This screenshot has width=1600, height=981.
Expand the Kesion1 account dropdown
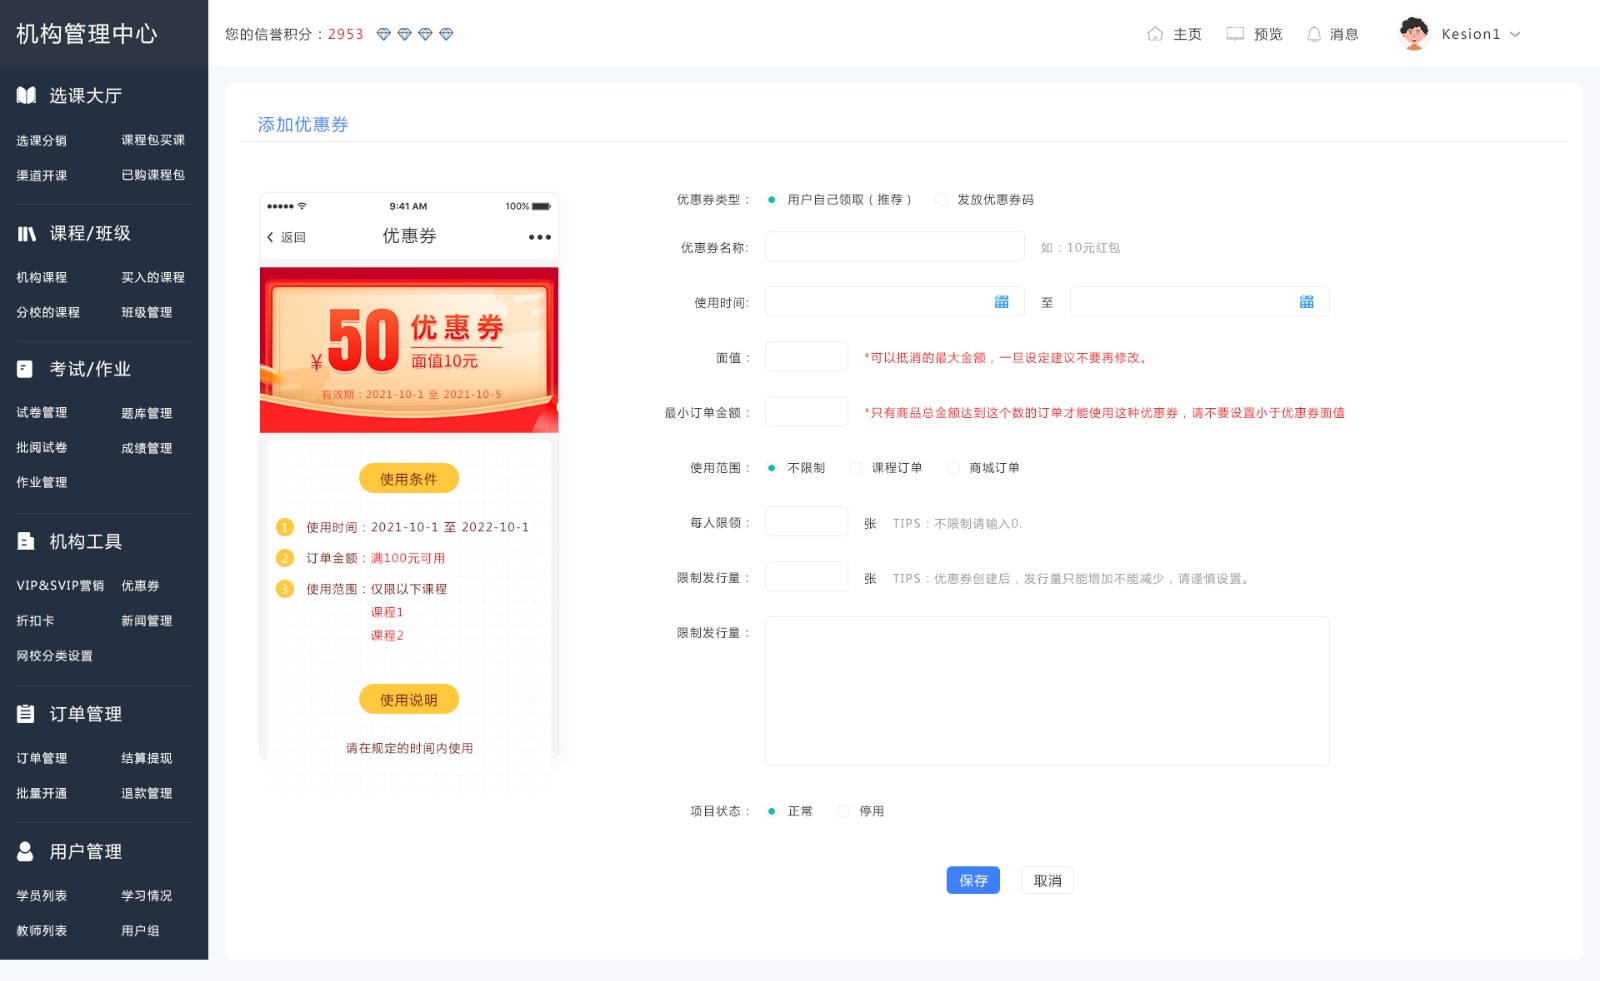(x=1516, y=33)
